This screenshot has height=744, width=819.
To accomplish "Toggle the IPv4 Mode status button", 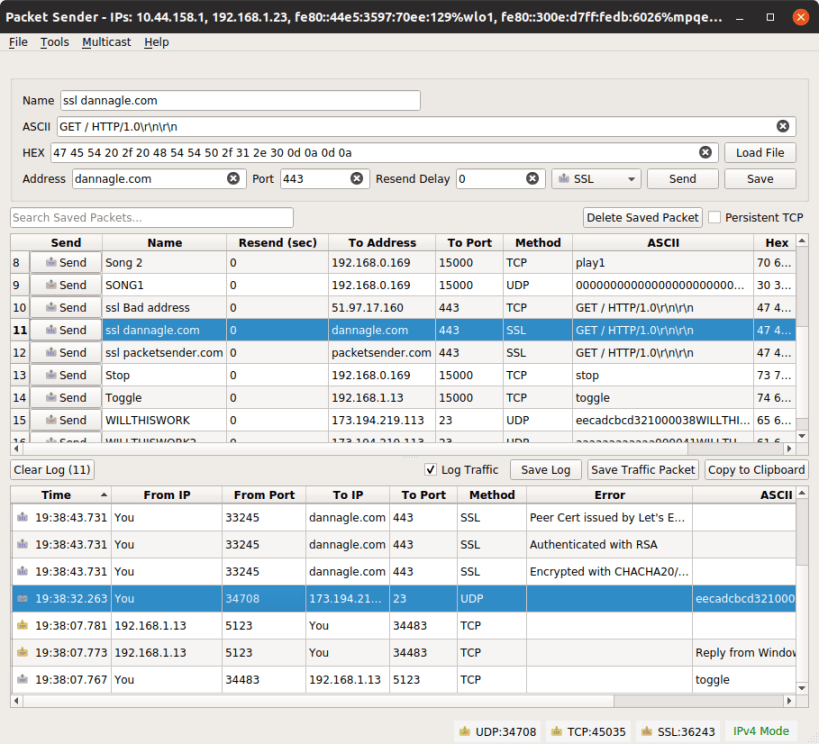I will 761,731.
